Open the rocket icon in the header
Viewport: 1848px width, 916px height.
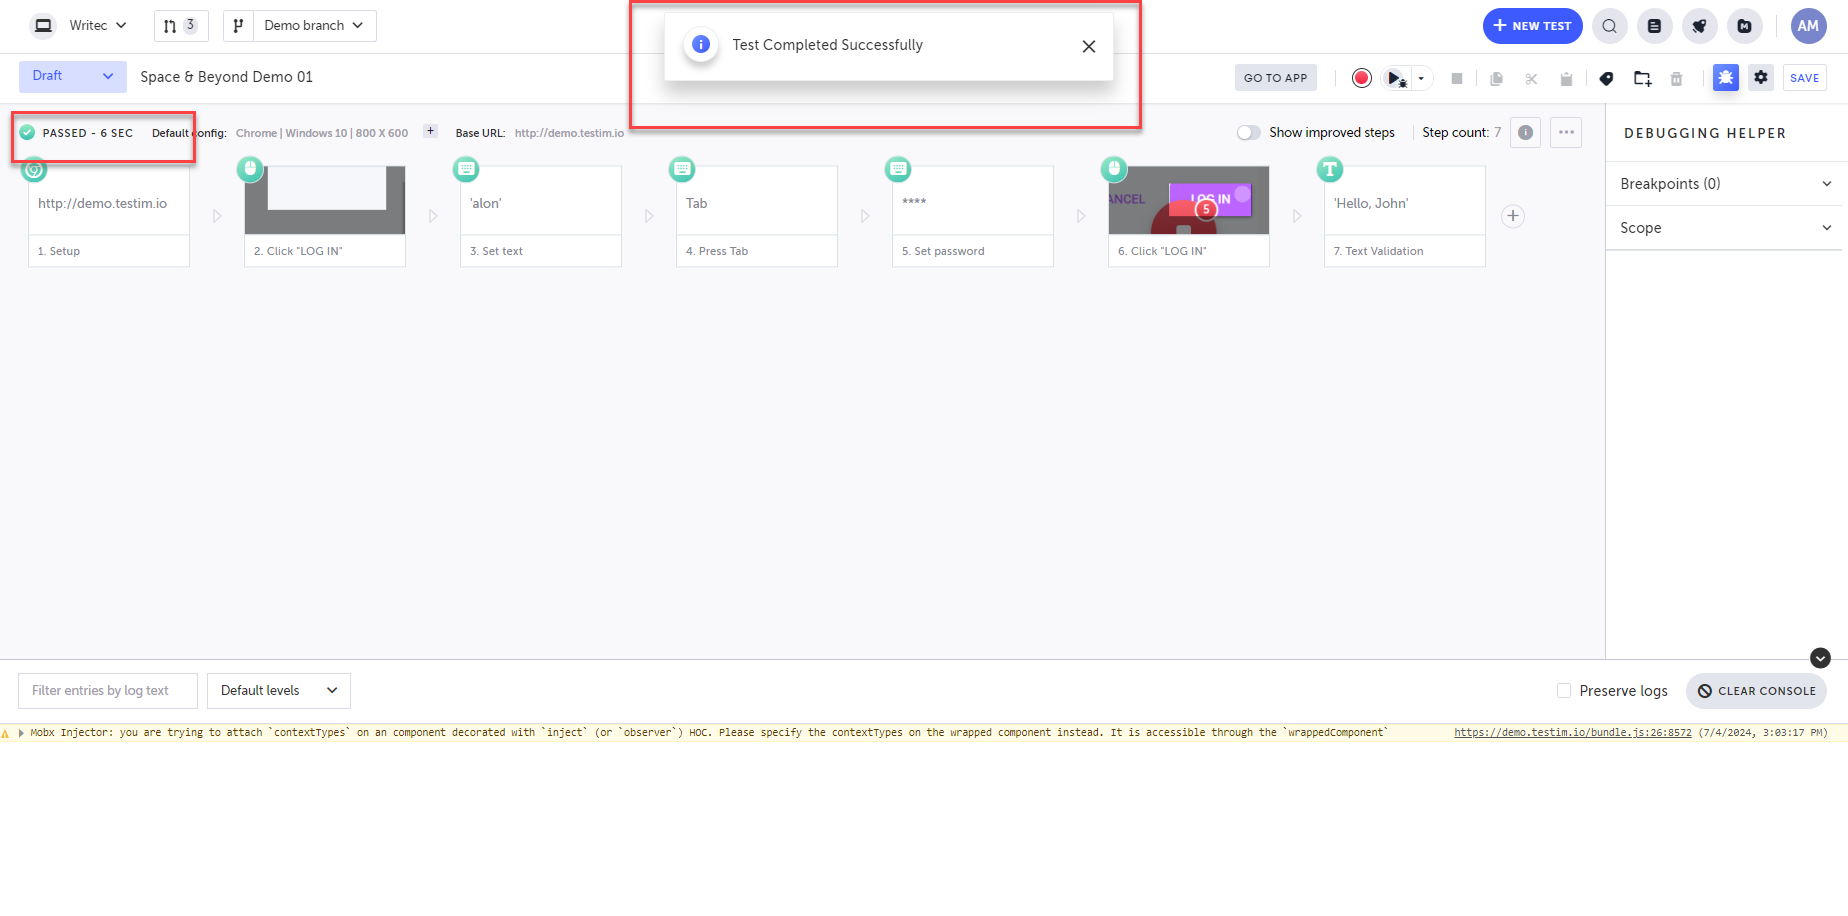[x=1699, y=26]
